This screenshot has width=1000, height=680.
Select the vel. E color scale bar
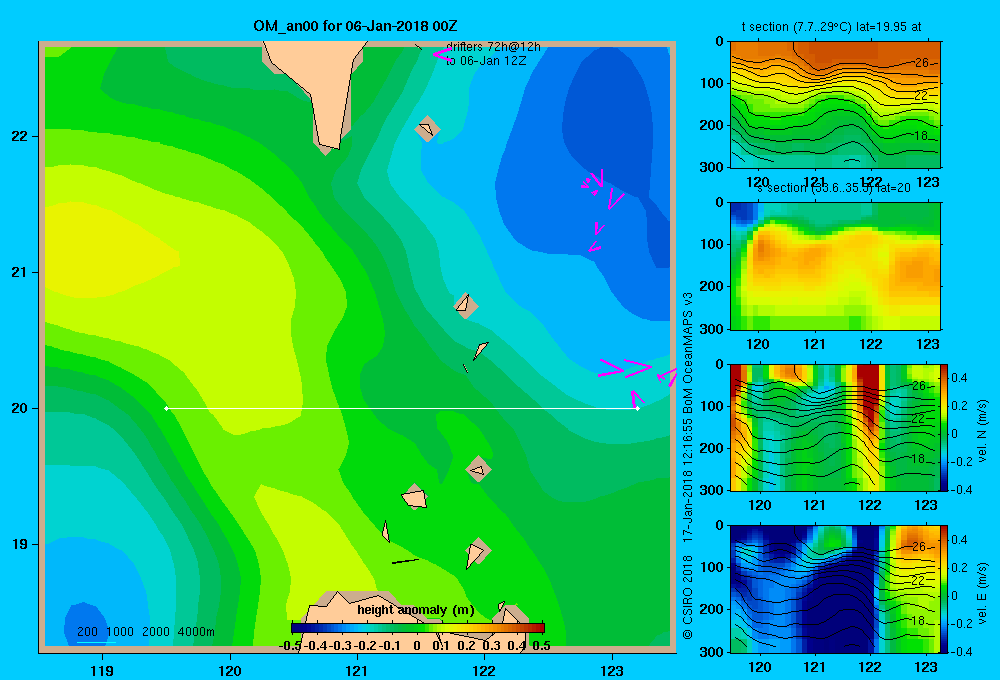pyautogui.click(x=944, y=589)
